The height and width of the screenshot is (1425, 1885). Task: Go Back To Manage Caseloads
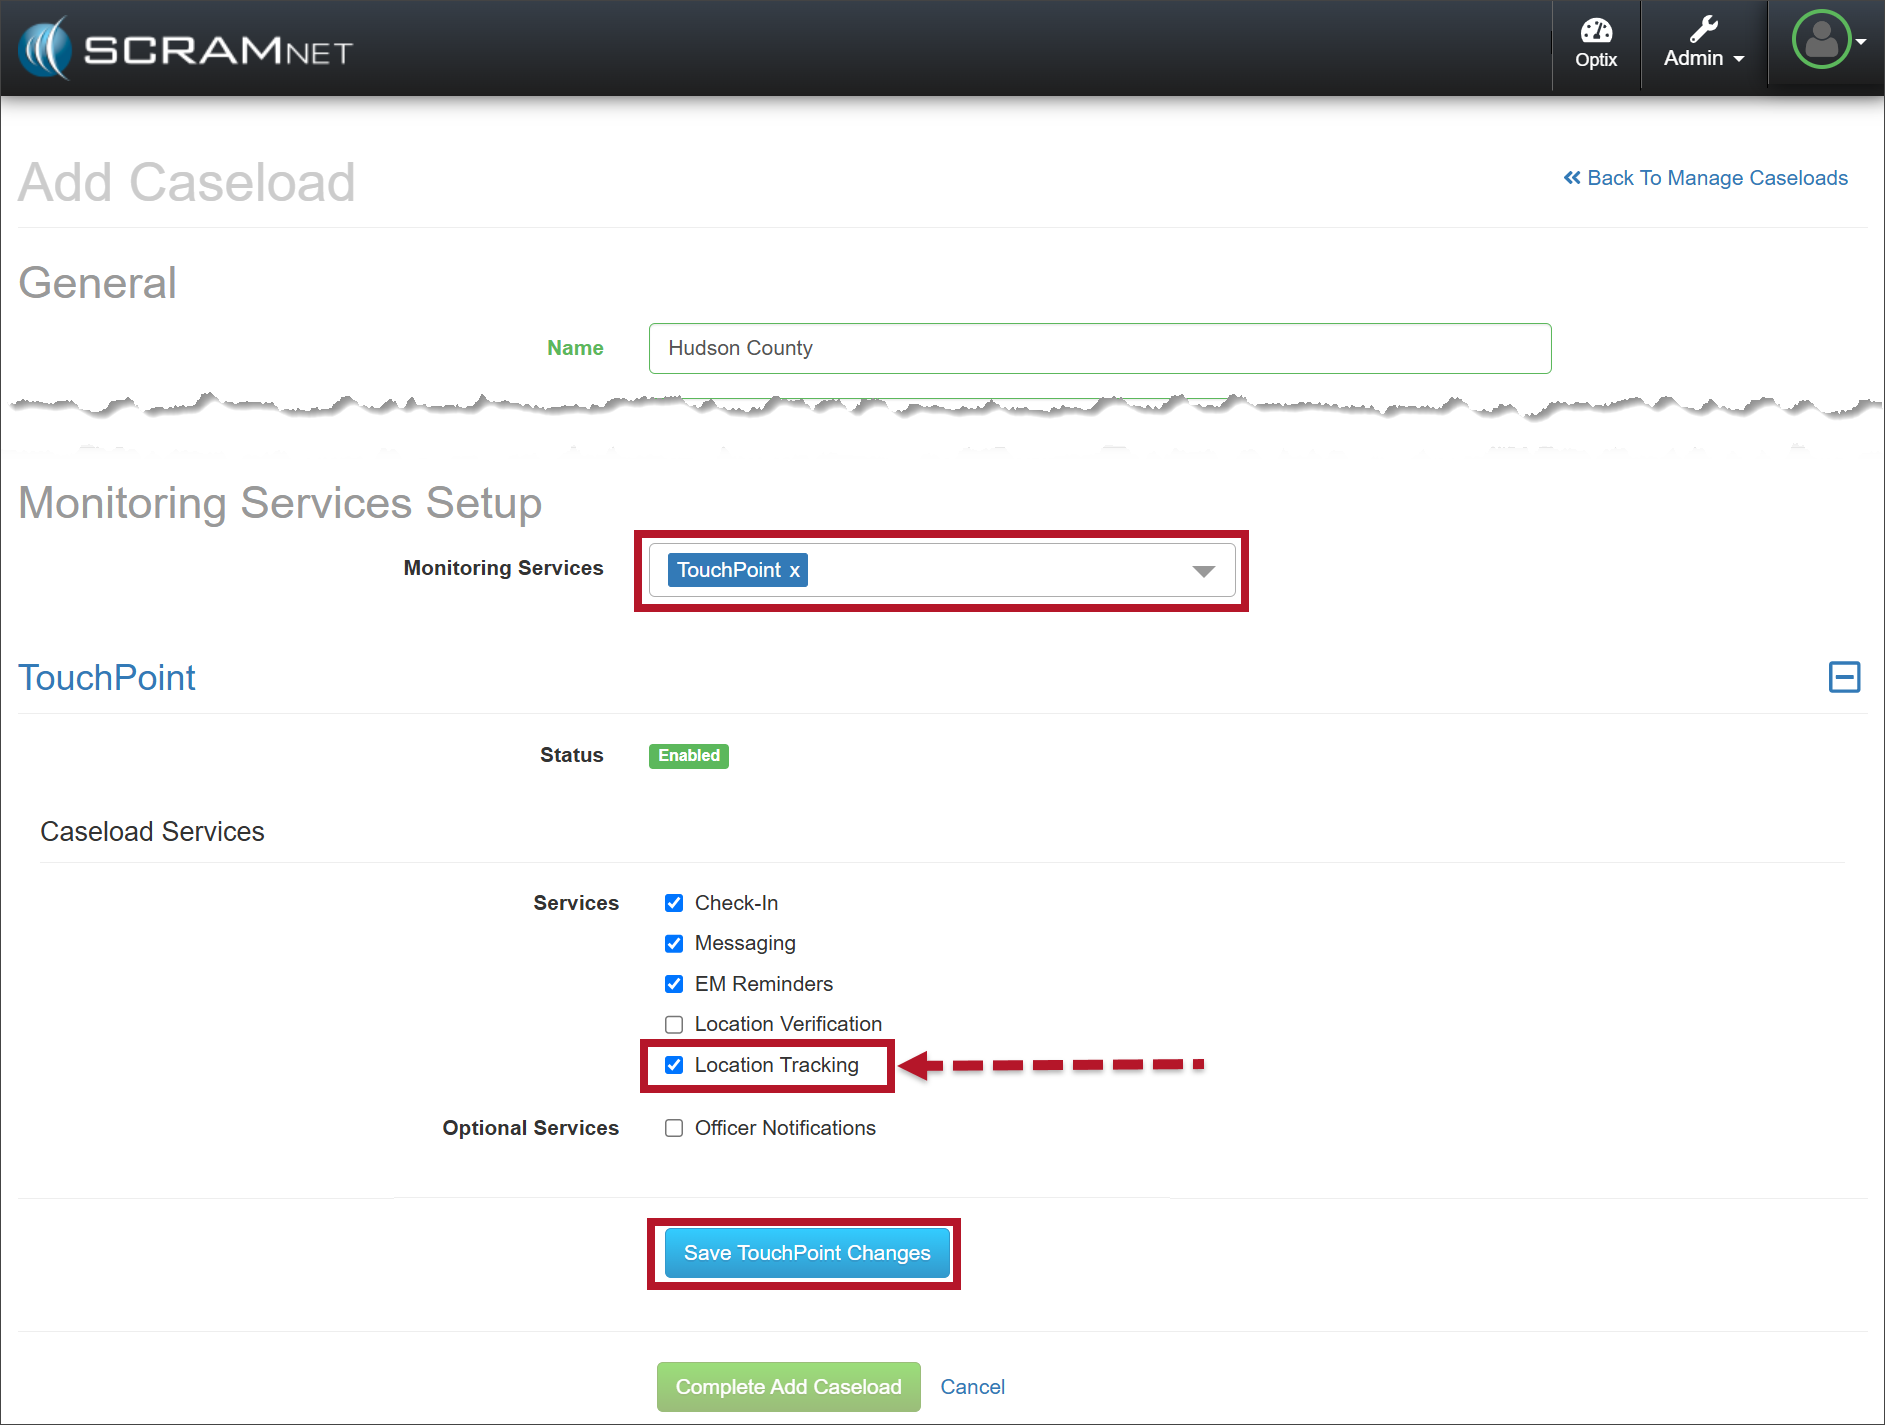[1706, 178]
